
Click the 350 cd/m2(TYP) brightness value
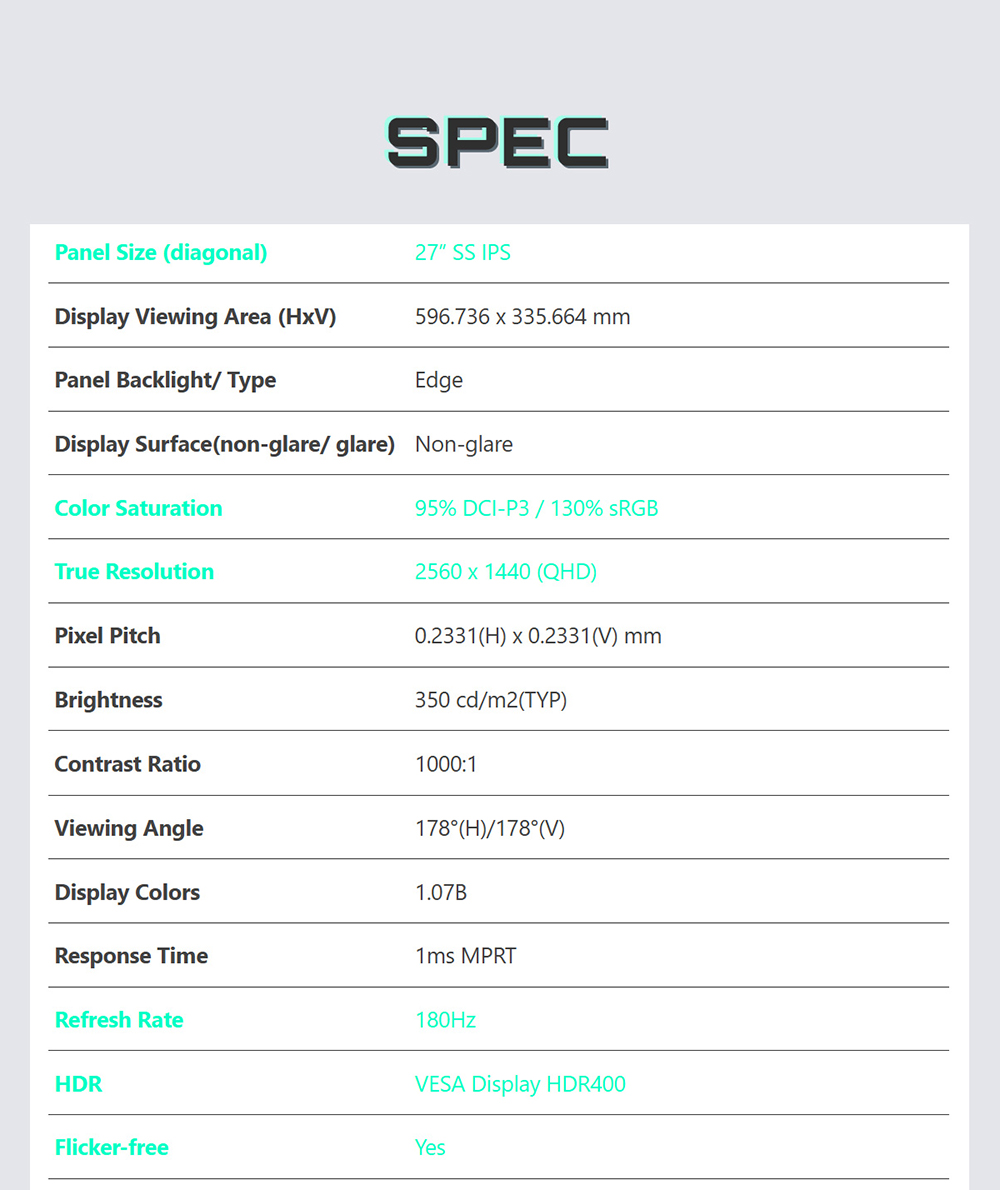[491, 700]
